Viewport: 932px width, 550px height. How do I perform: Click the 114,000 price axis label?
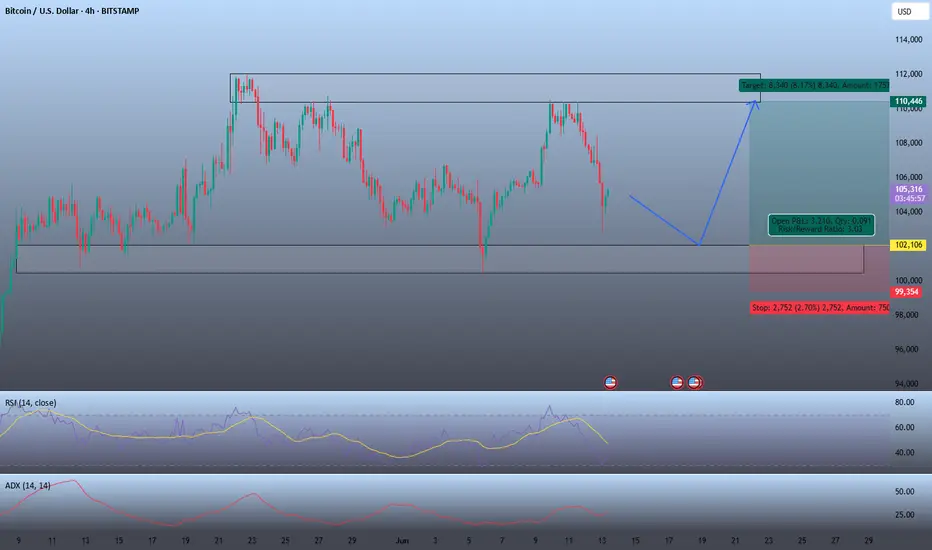909,39
